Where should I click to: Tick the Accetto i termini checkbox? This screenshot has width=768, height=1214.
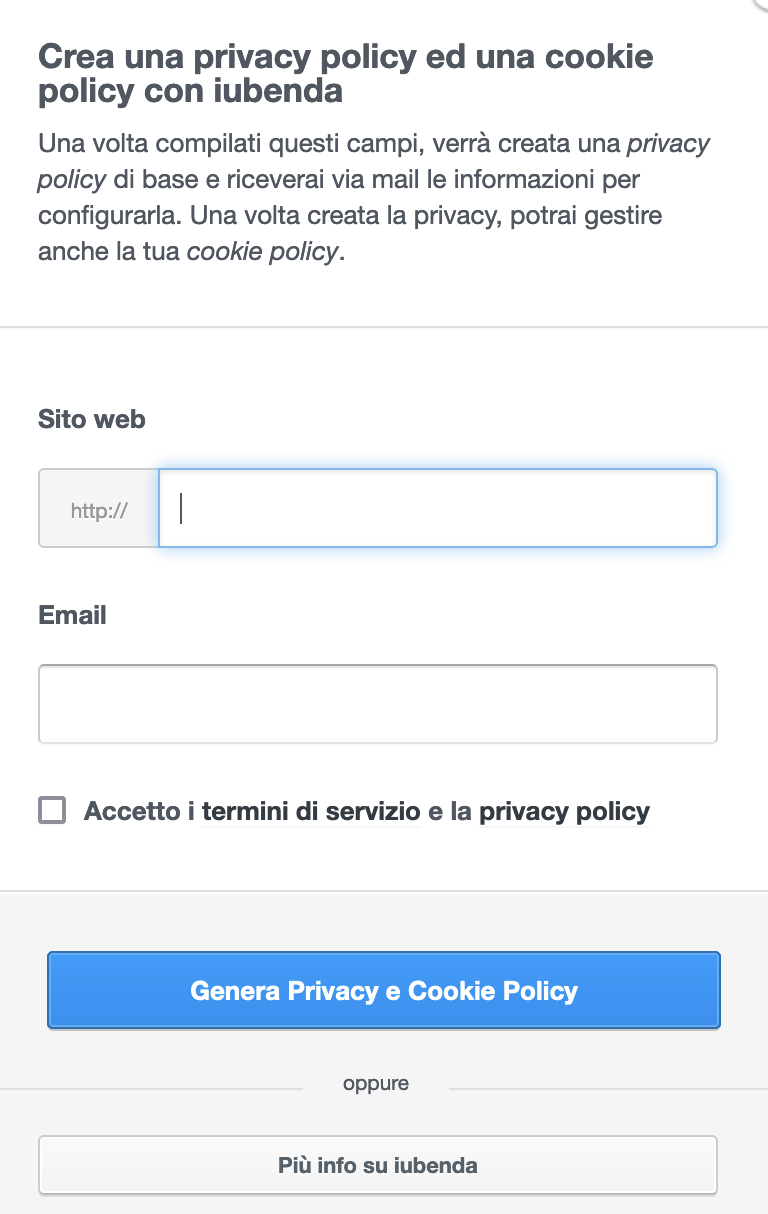coord(52,810)
